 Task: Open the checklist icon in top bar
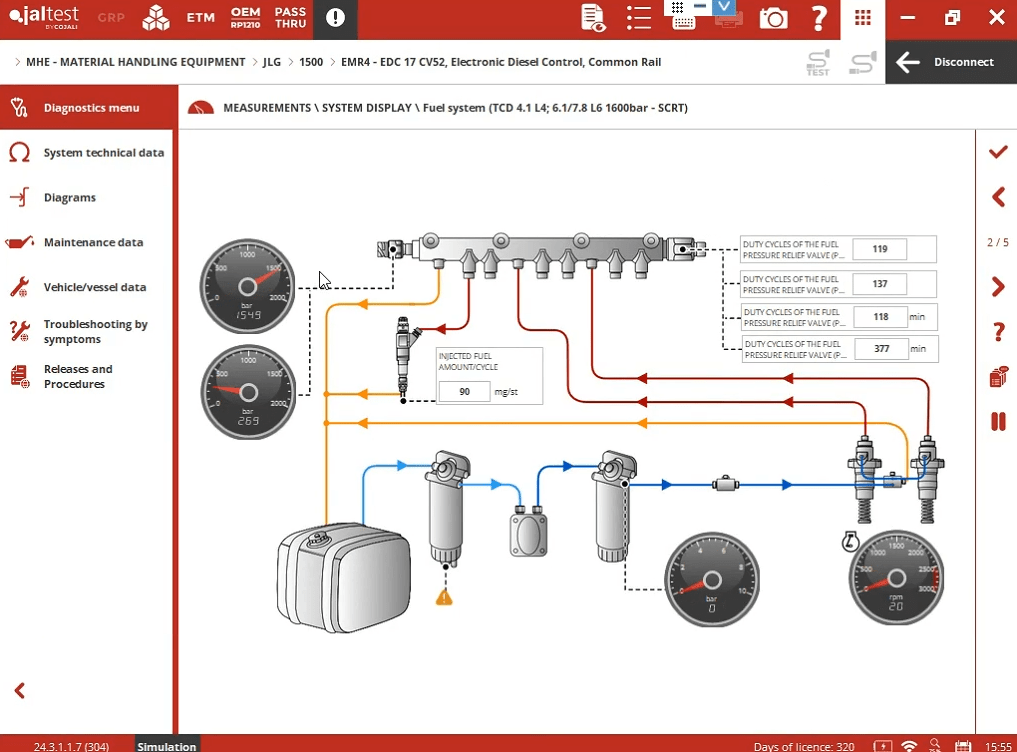pos(639,18)
